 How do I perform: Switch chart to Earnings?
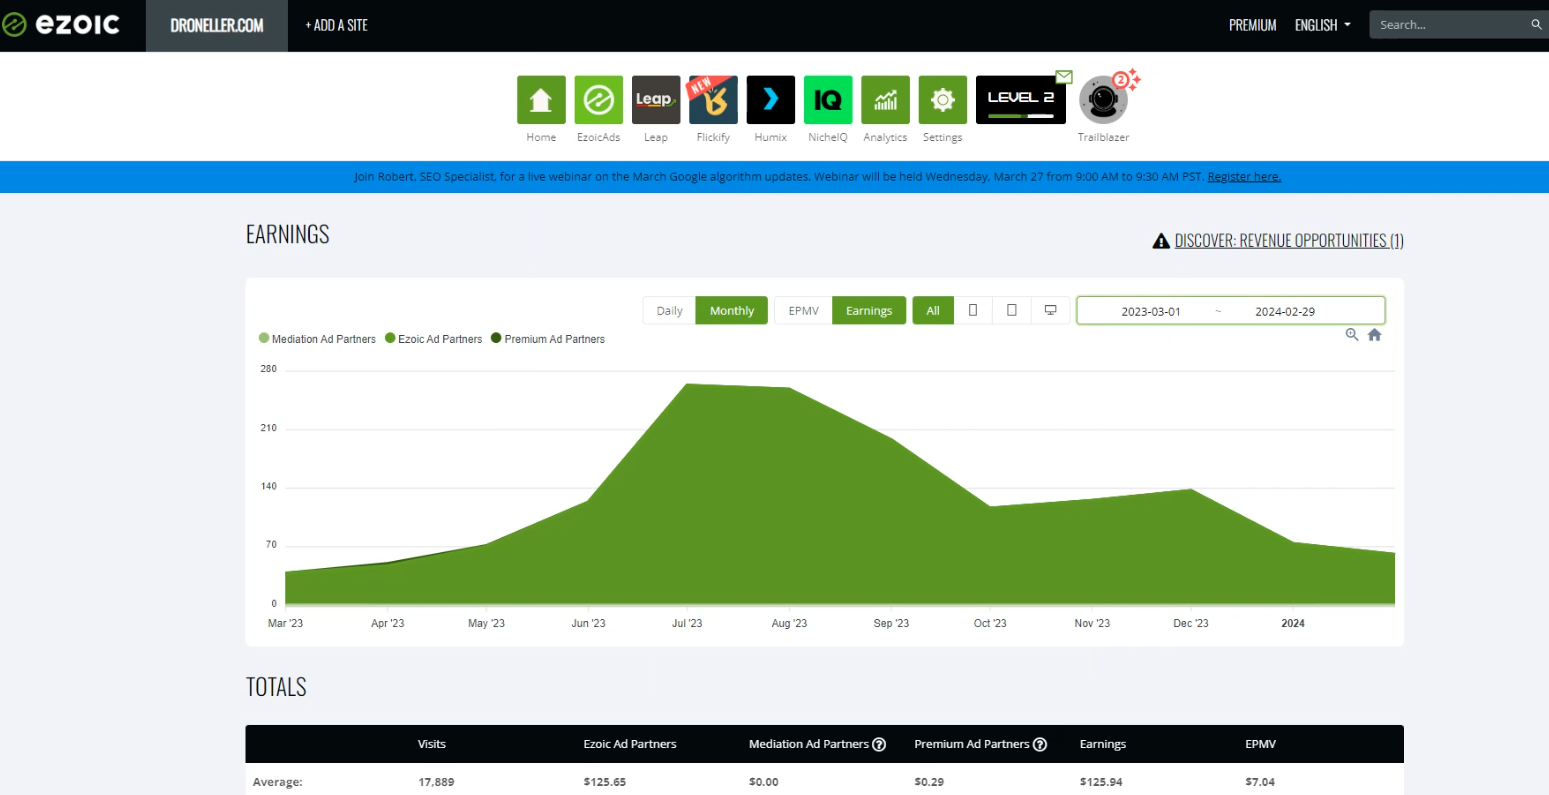[869, 311]
